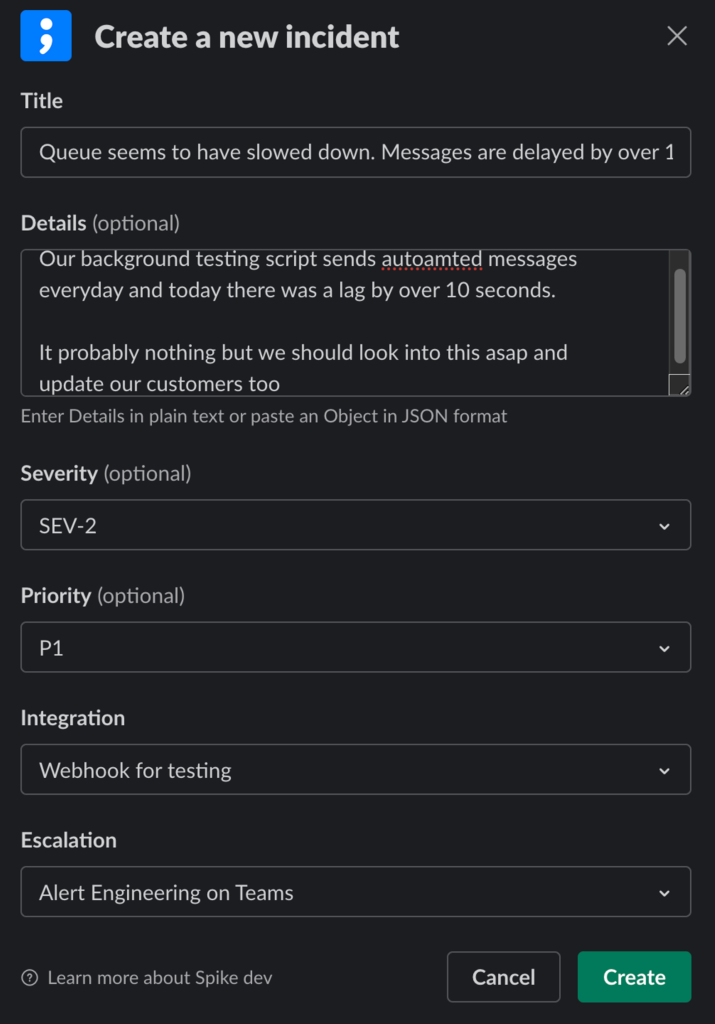Expand the Priority dropdown showing P1
This screenshot has height=1024, width=715.
click(355, 648)
